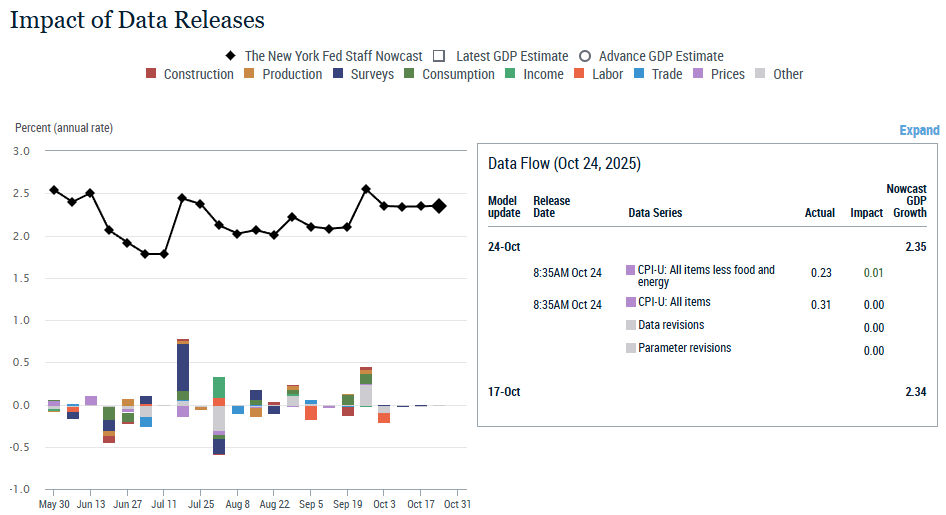Image resolution: width=946 pixels, height=515 pixels.
Task: Click the Other legend square icon
Action: [x=761, y=74]
